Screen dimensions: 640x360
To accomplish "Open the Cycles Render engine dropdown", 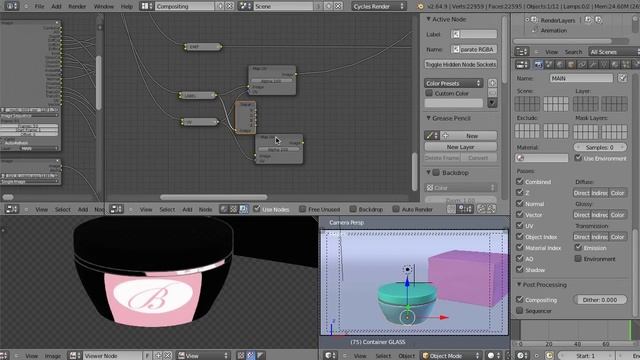I will (379, 6).
